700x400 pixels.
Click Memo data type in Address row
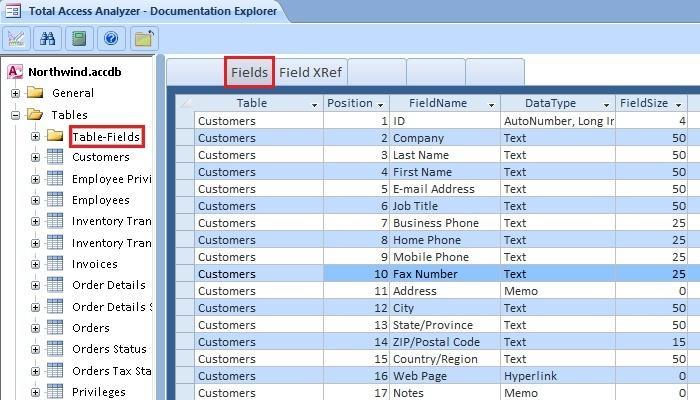click(558, 291)
